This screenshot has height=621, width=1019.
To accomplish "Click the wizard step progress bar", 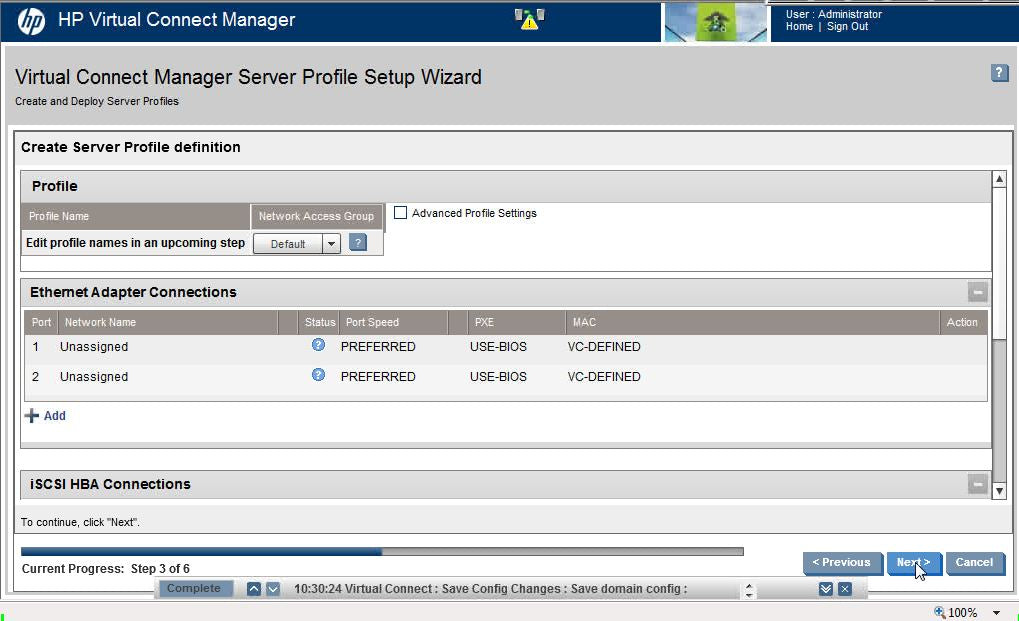I will point(382,551).
